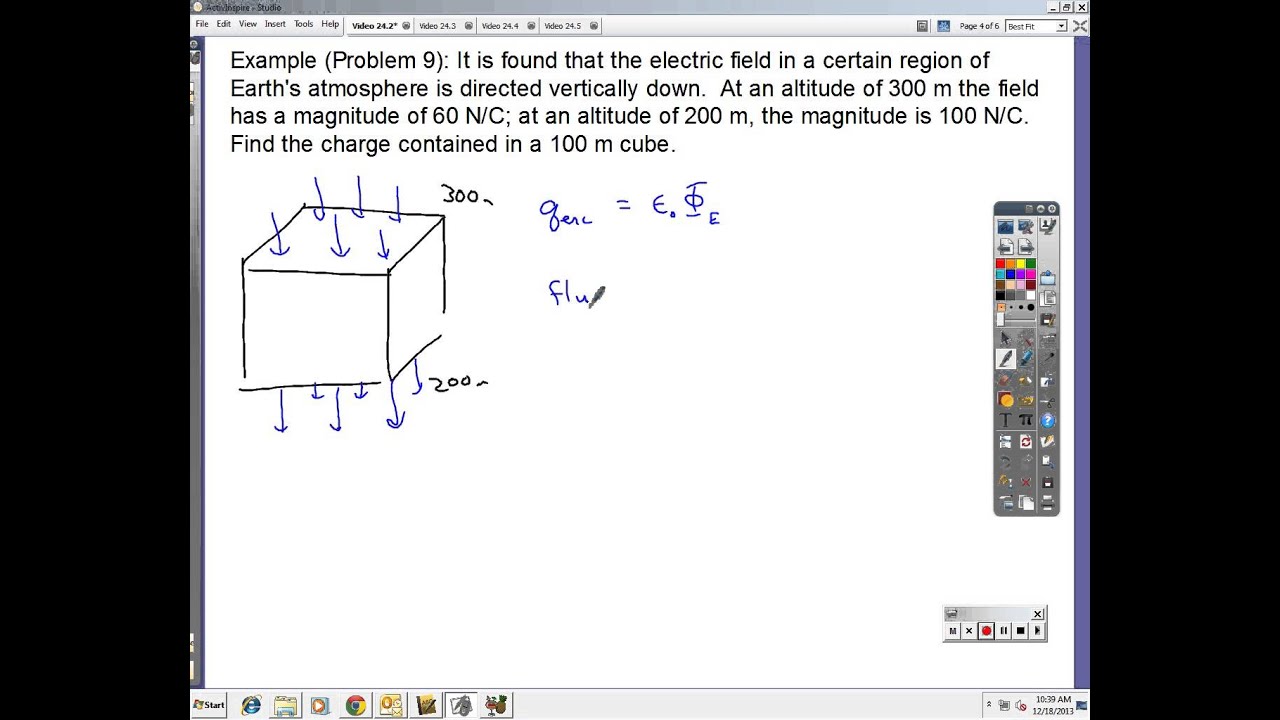The height and width of the screenshot is (720, 1280).
Task: Open the Tools menu
Action: (x=303, y=24)
